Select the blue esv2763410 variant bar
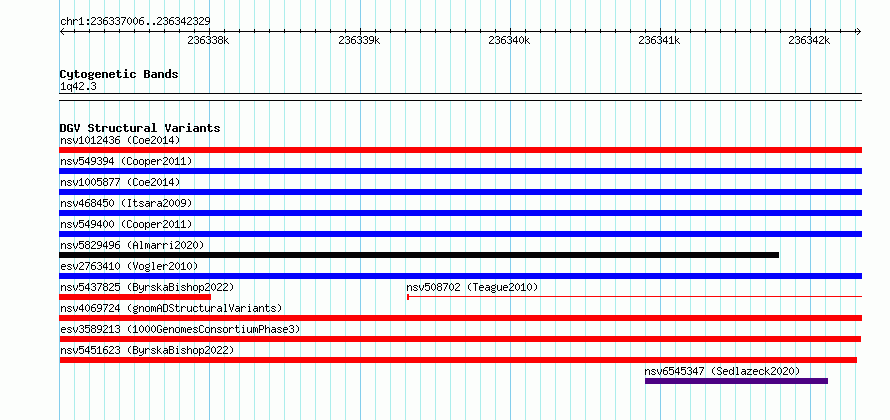This screenshot has height=420, width=890. (460, 276)
